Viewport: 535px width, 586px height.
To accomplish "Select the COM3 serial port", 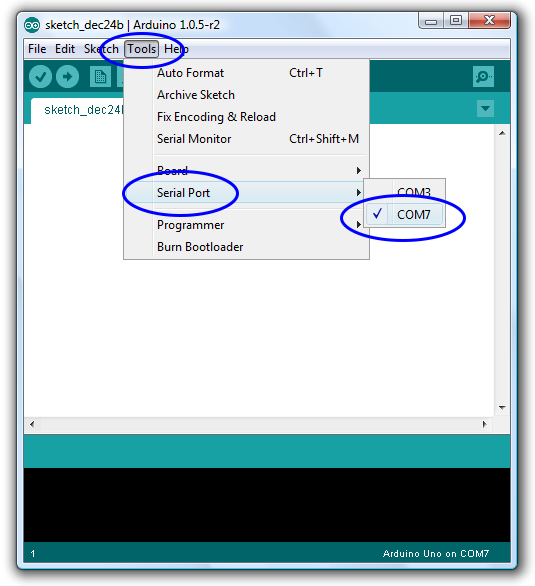I will 405,192.
